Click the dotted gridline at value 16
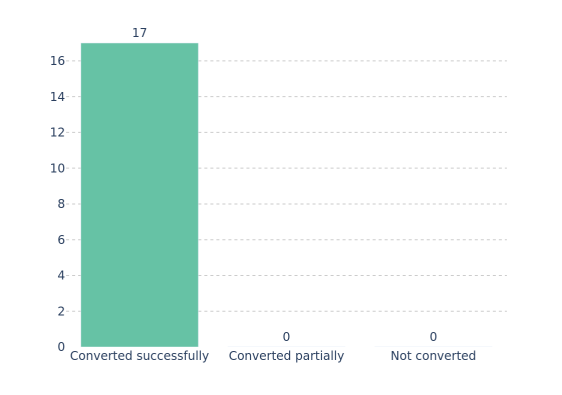Viewport: 562px width, 395px height. pos(353,61)
